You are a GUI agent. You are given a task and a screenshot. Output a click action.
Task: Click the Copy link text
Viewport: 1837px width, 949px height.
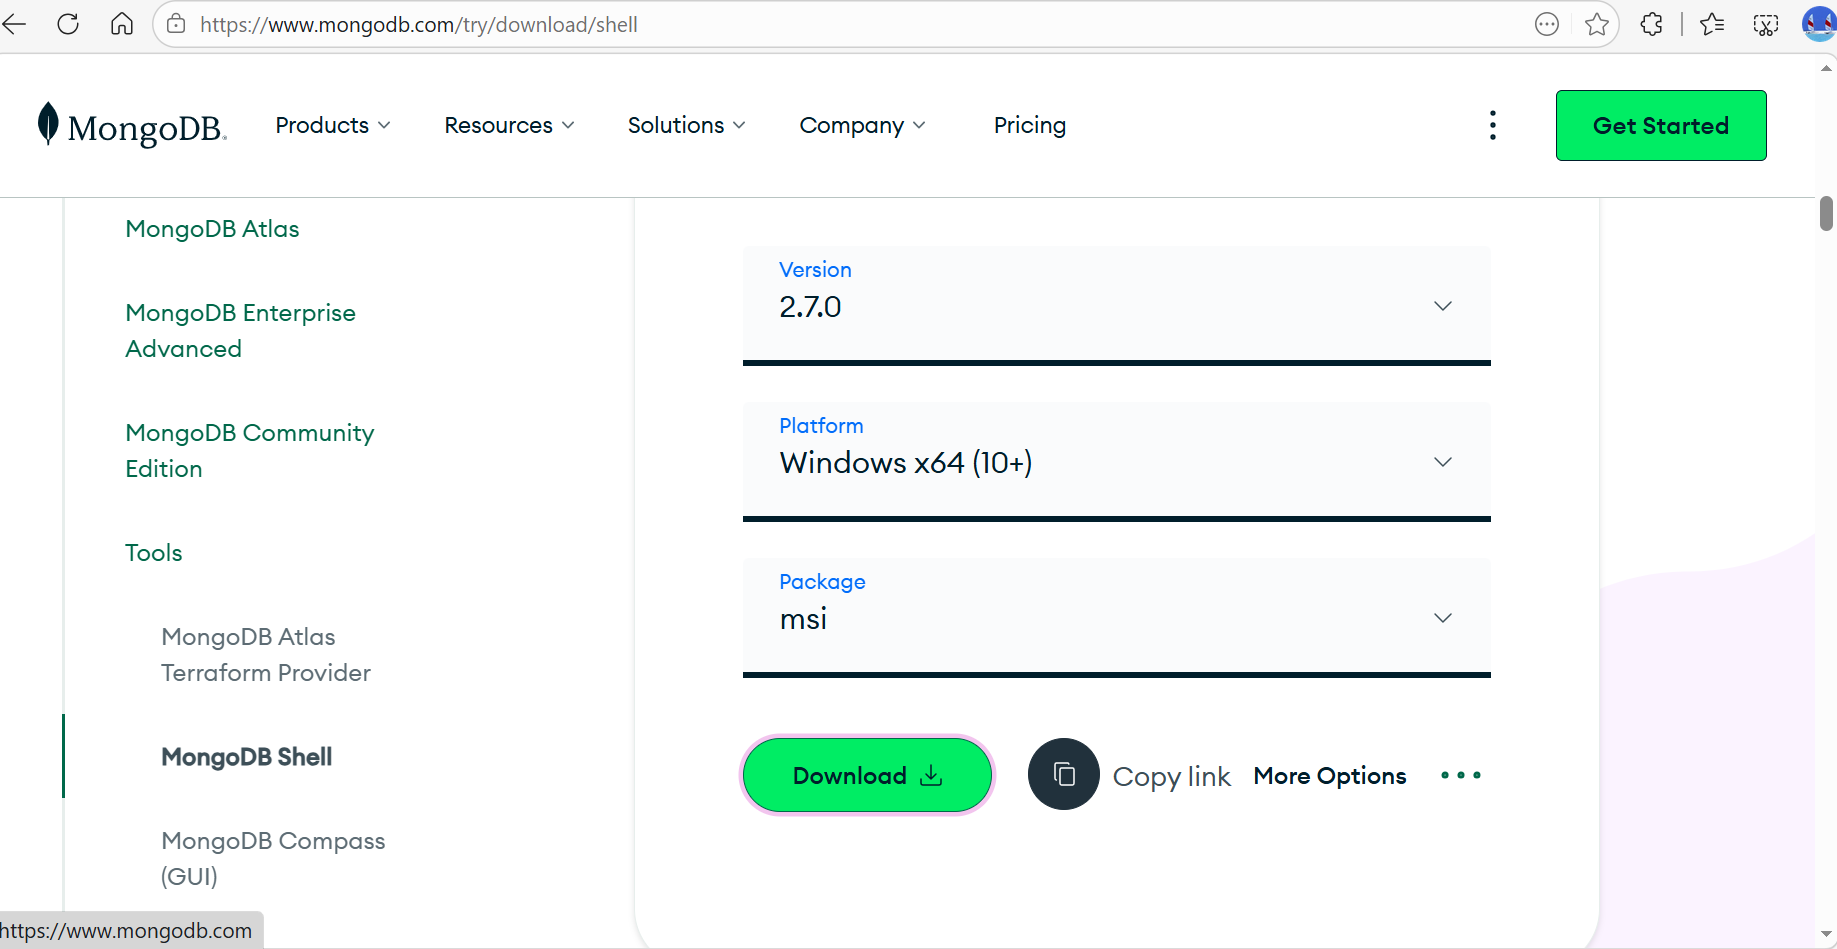[x=1171, y=776]
